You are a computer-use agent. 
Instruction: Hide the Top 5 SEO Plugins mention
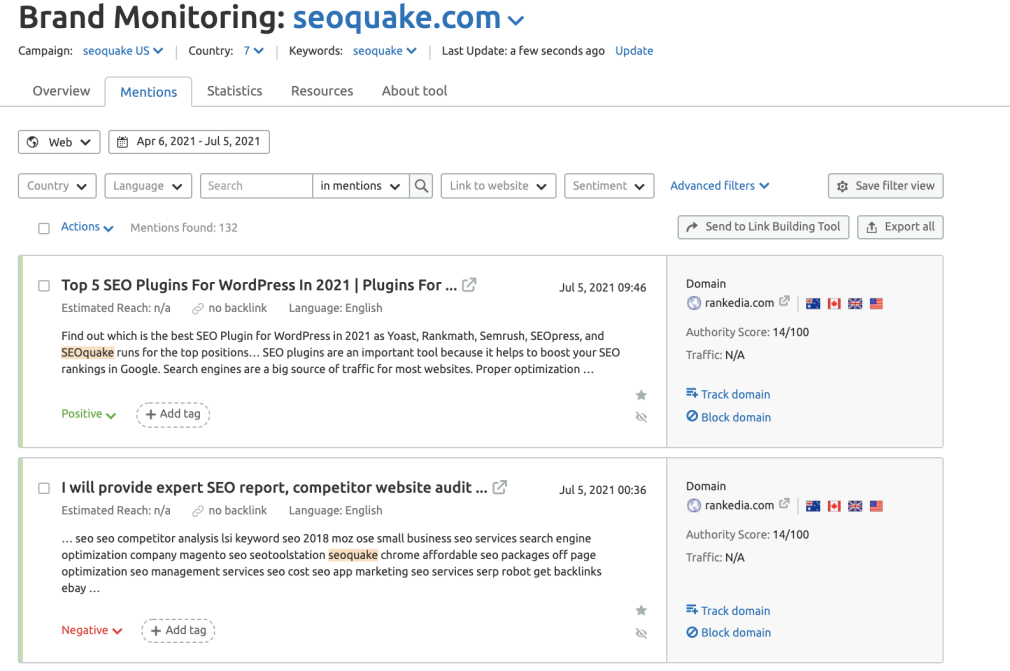click(x=641, y=417)
